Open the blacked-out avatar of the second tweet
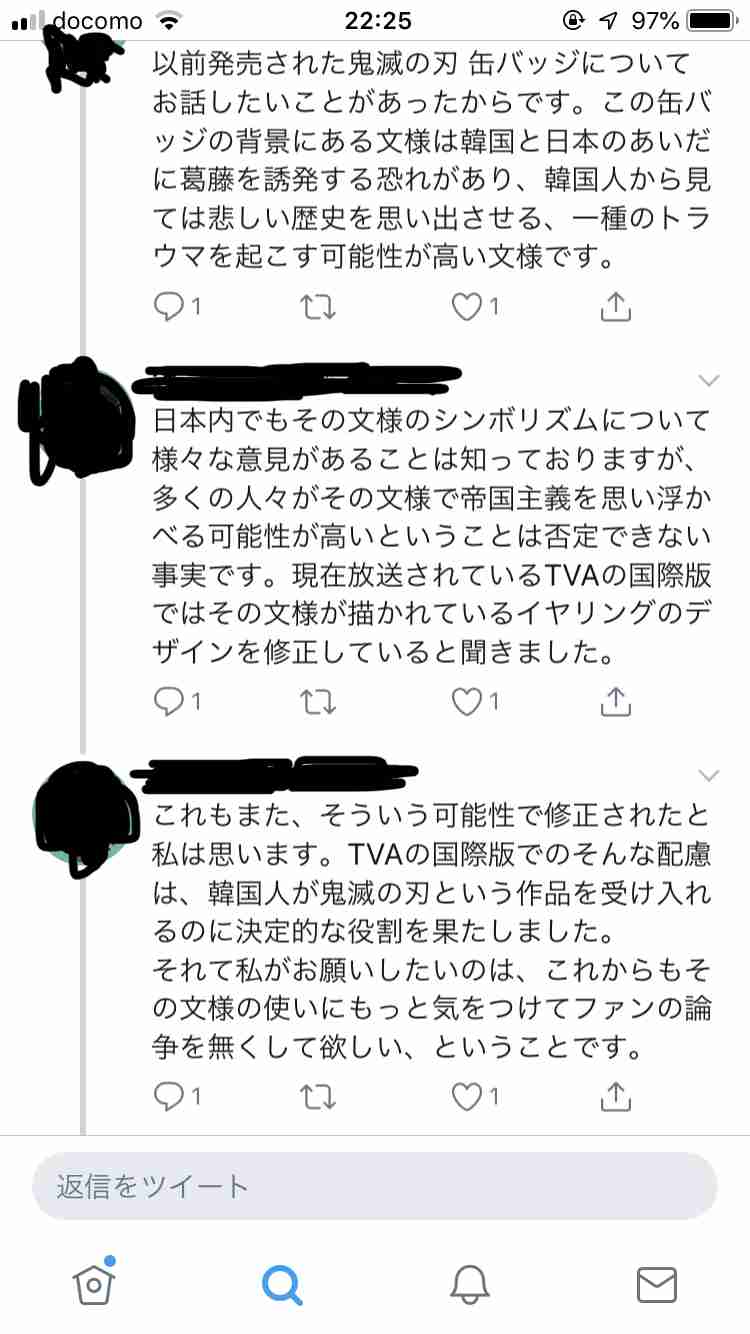 pos(77,419)
